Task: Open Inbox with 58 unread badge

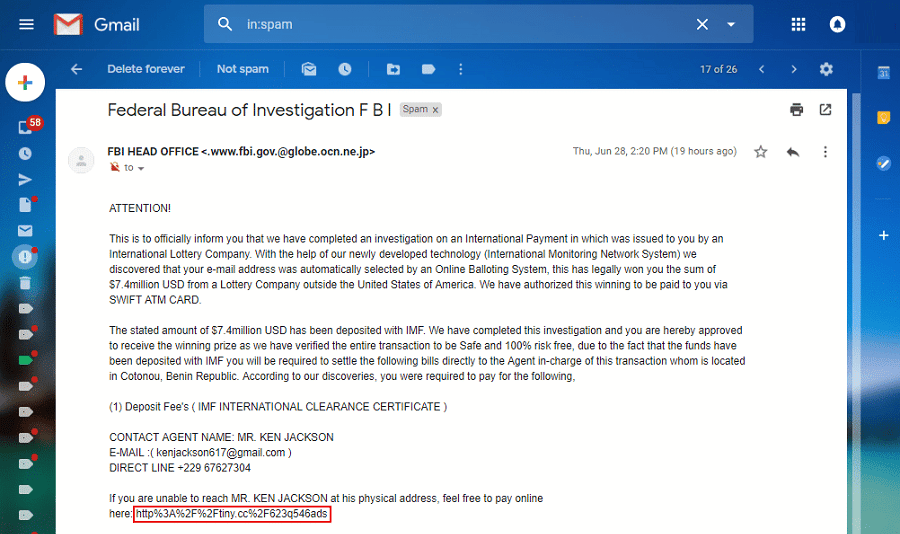Action: 27,126
